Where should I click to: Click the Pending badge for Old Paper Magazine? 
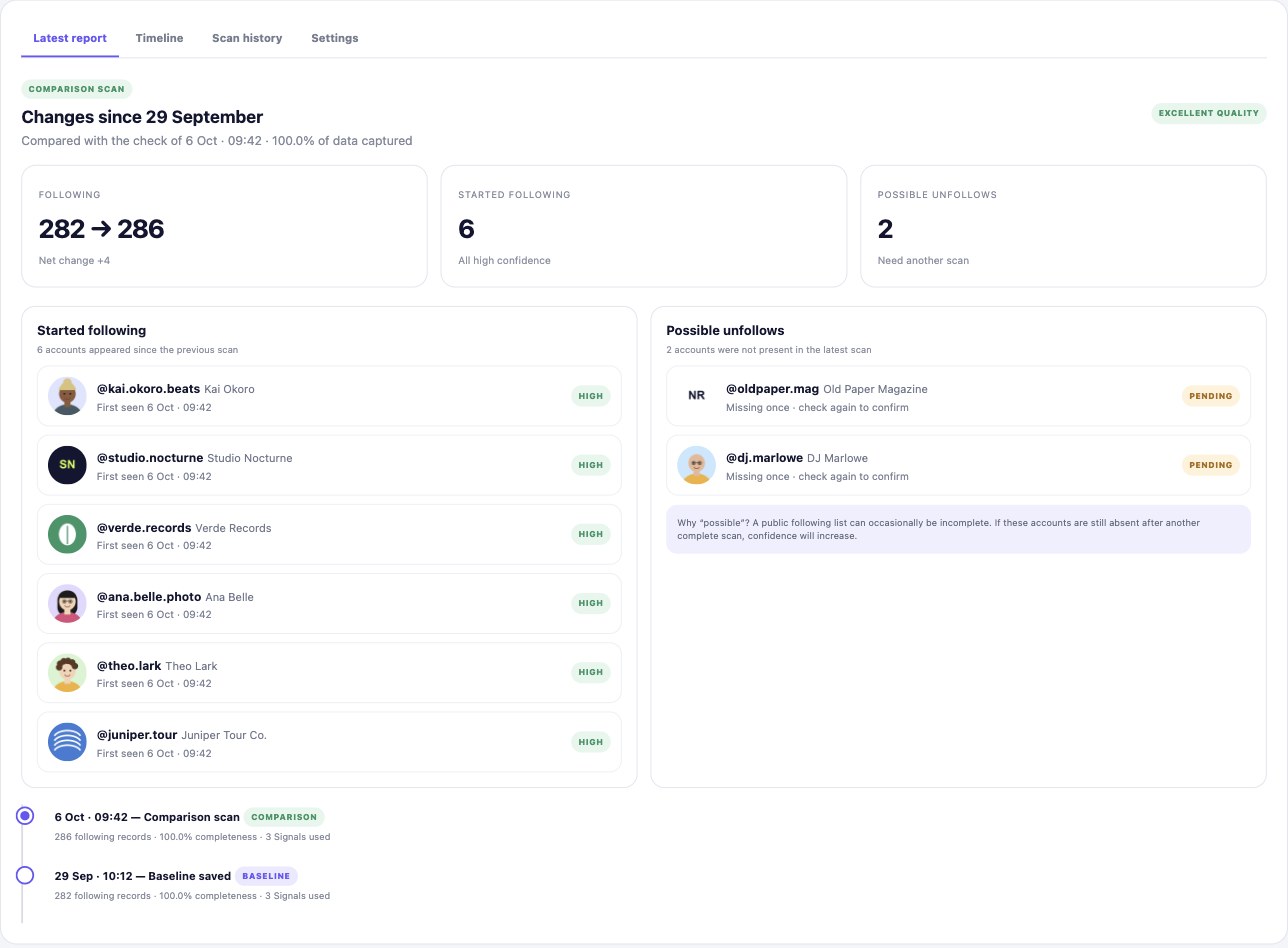(x=1211, y=396)
